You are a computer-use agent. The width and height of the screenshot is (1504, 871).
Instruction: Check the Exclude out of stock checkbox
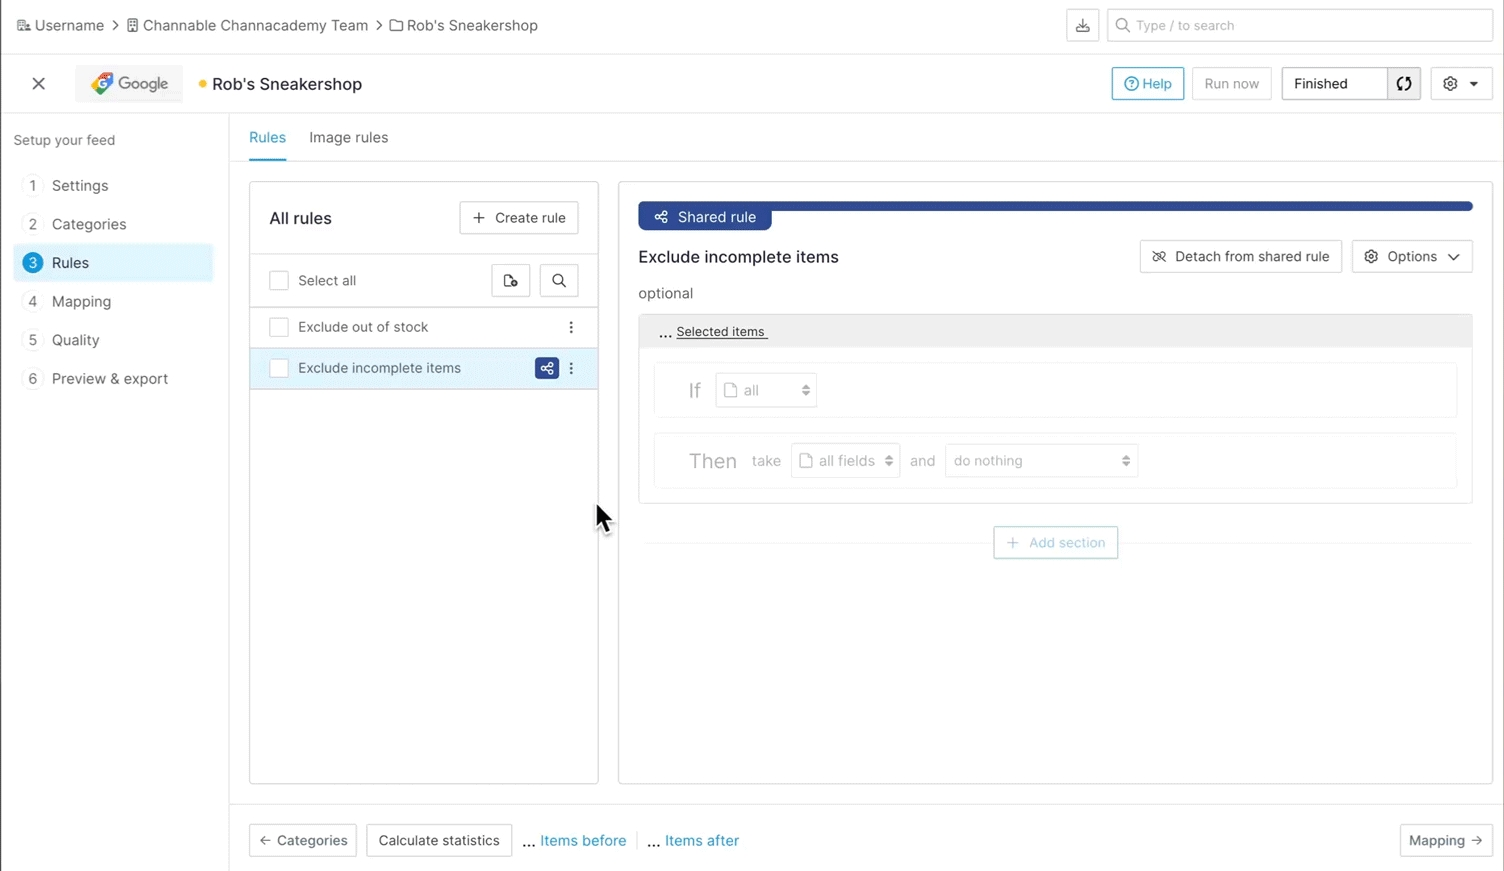(x=279, y=327)
